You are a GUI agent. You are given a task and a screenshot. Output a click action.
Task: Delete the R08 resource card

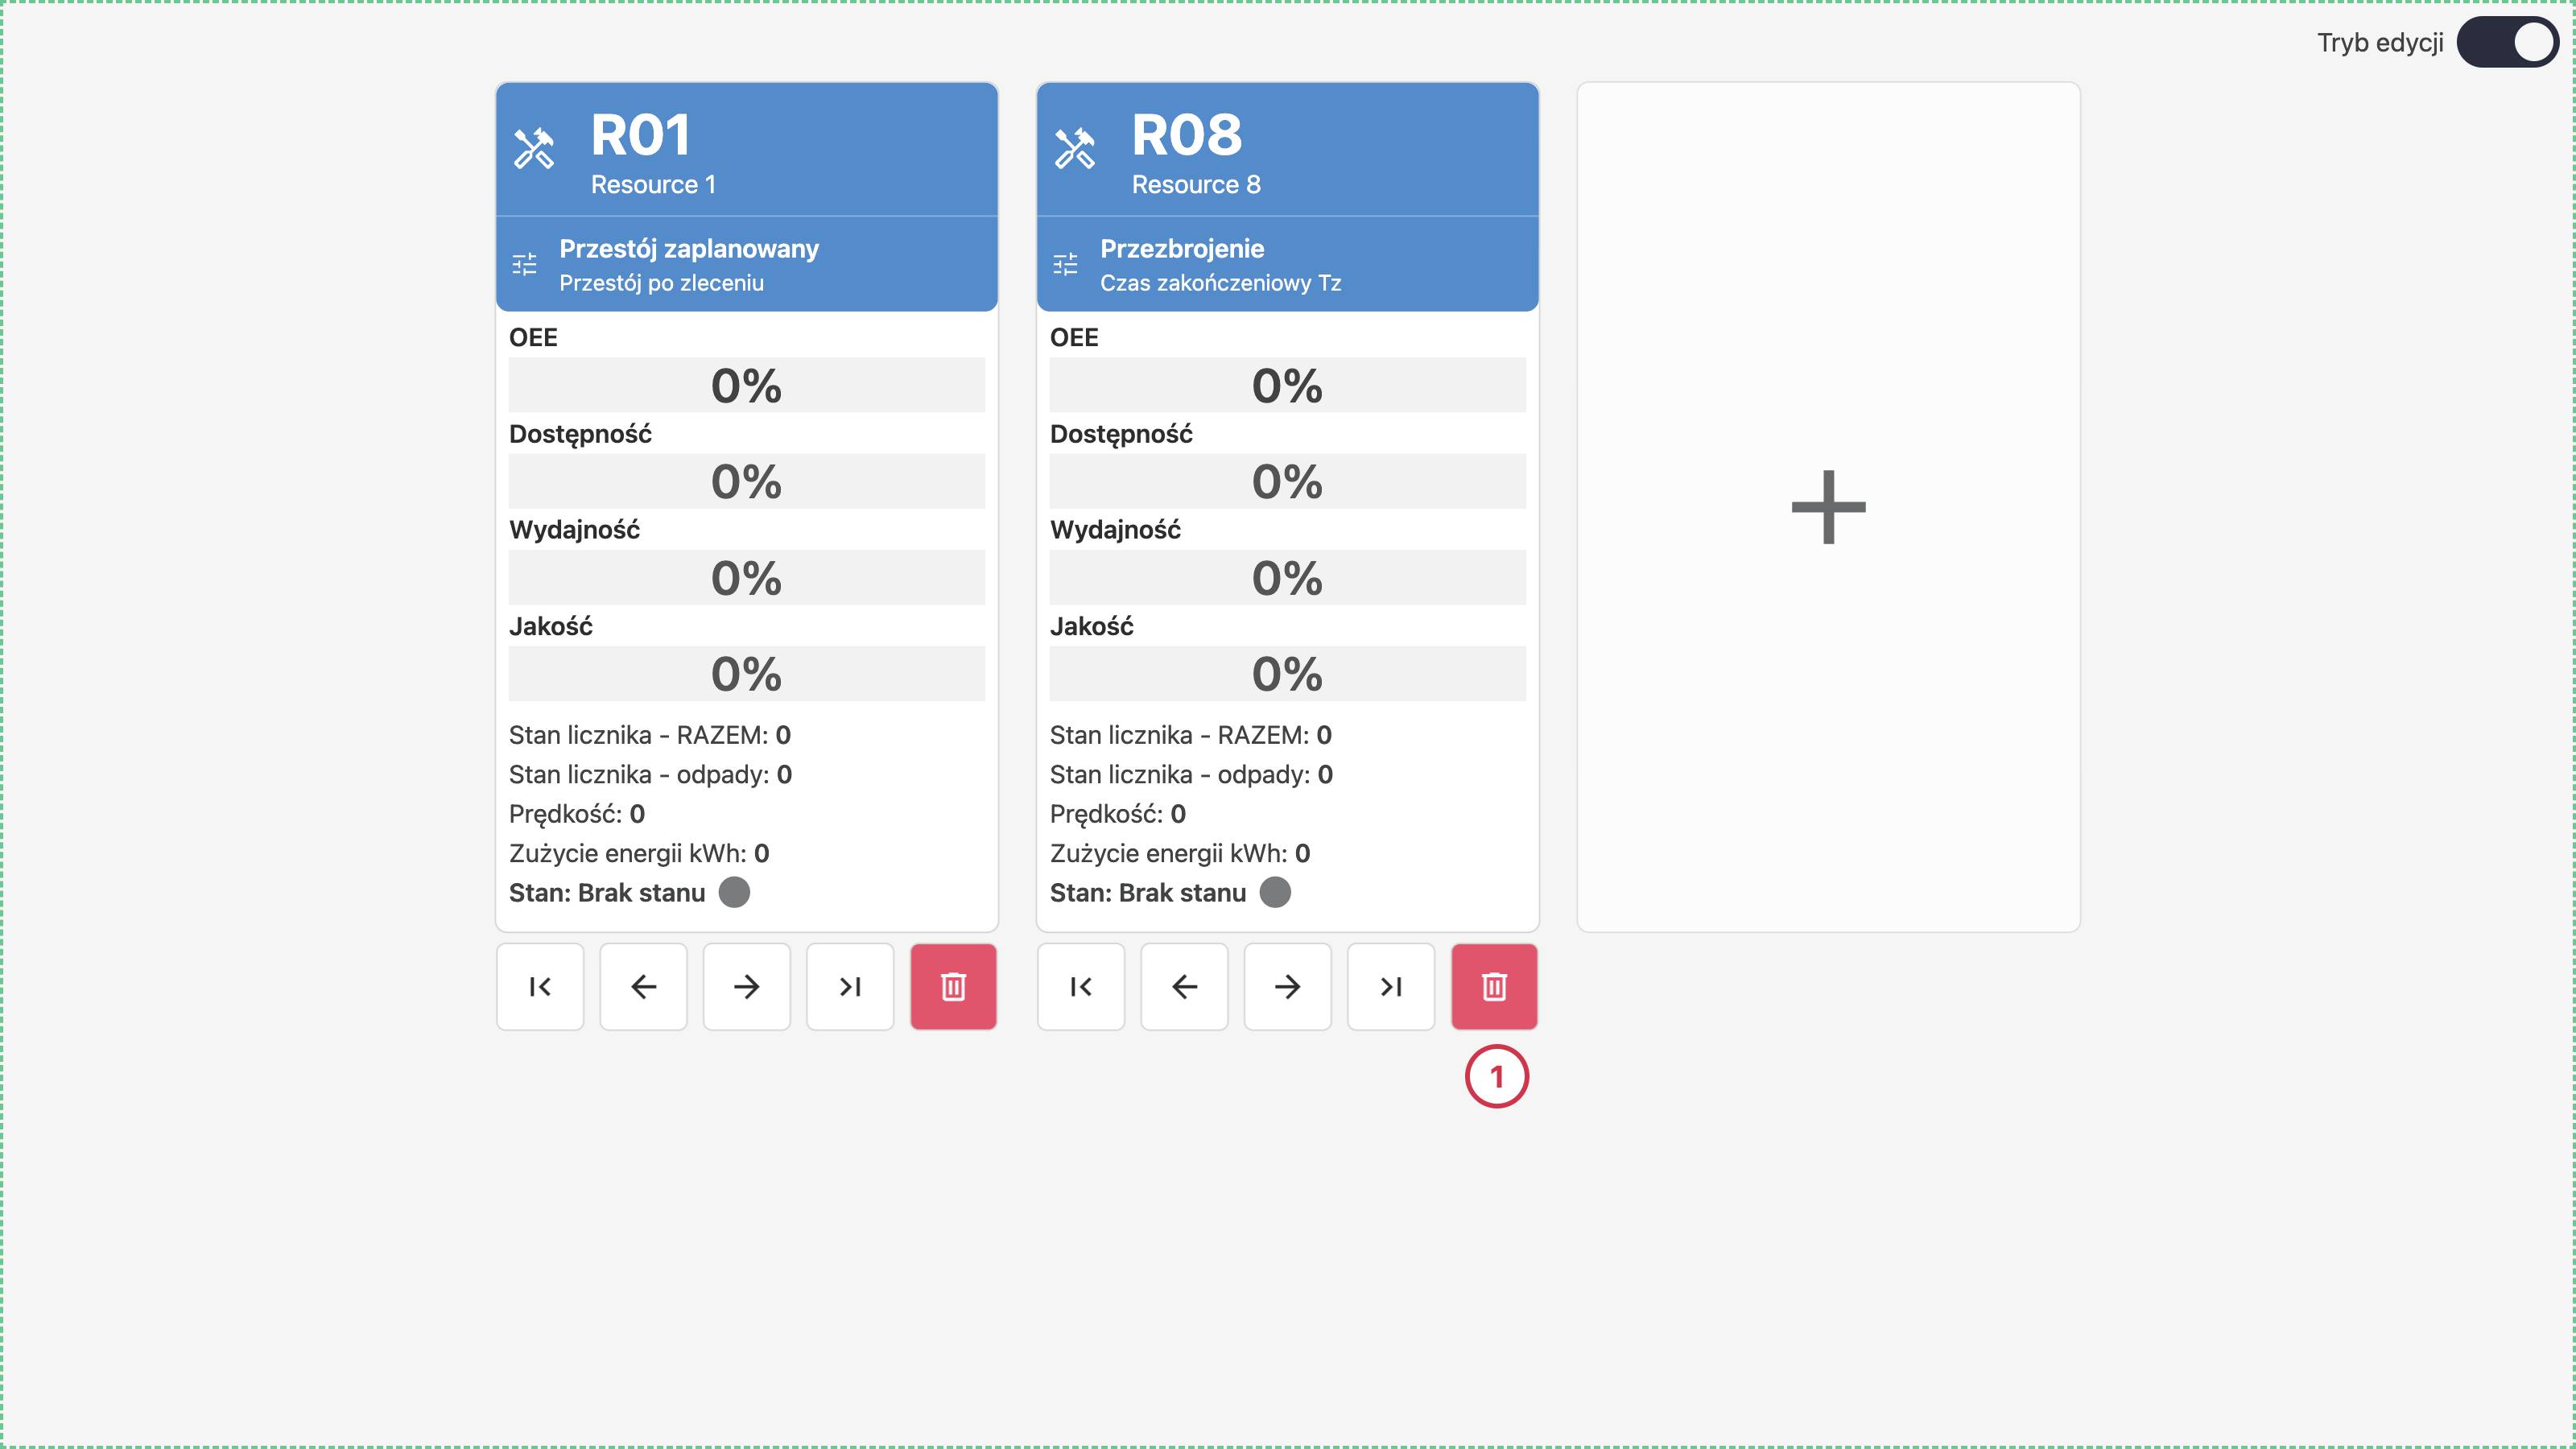coord(1494,987)
